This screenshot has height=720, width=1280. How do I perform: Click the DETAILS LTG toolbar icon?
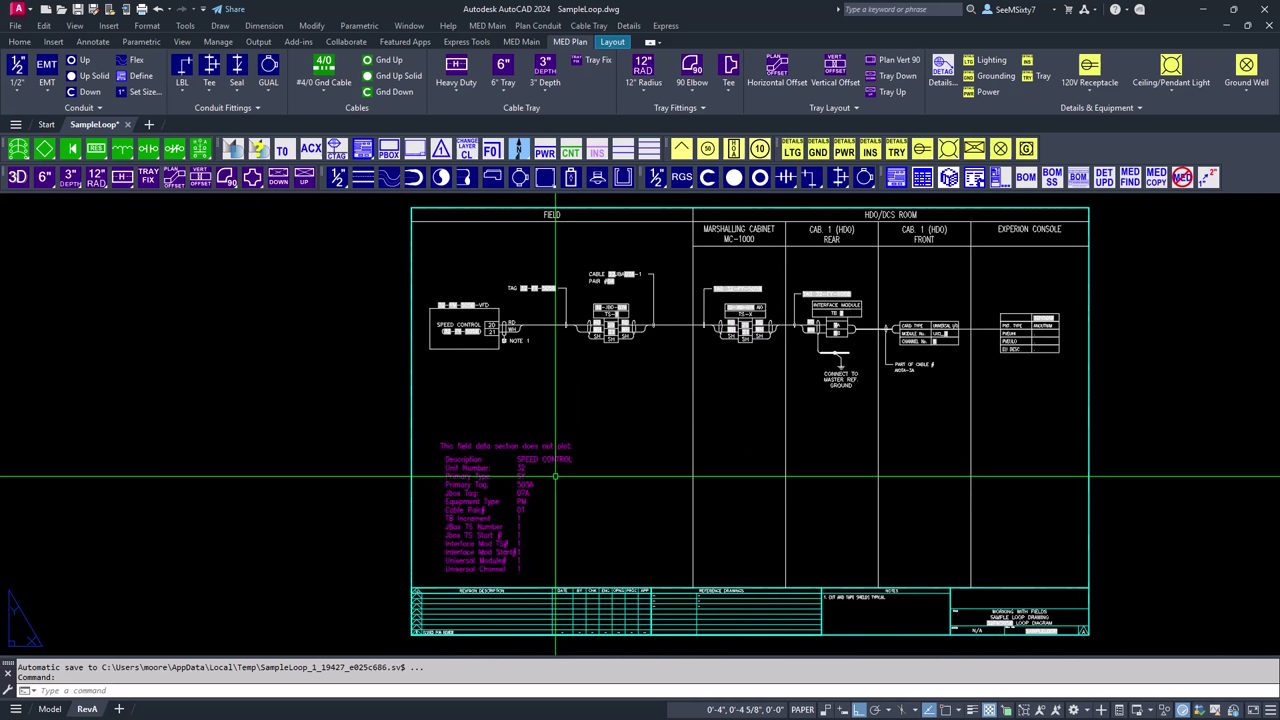coord(792,149)
